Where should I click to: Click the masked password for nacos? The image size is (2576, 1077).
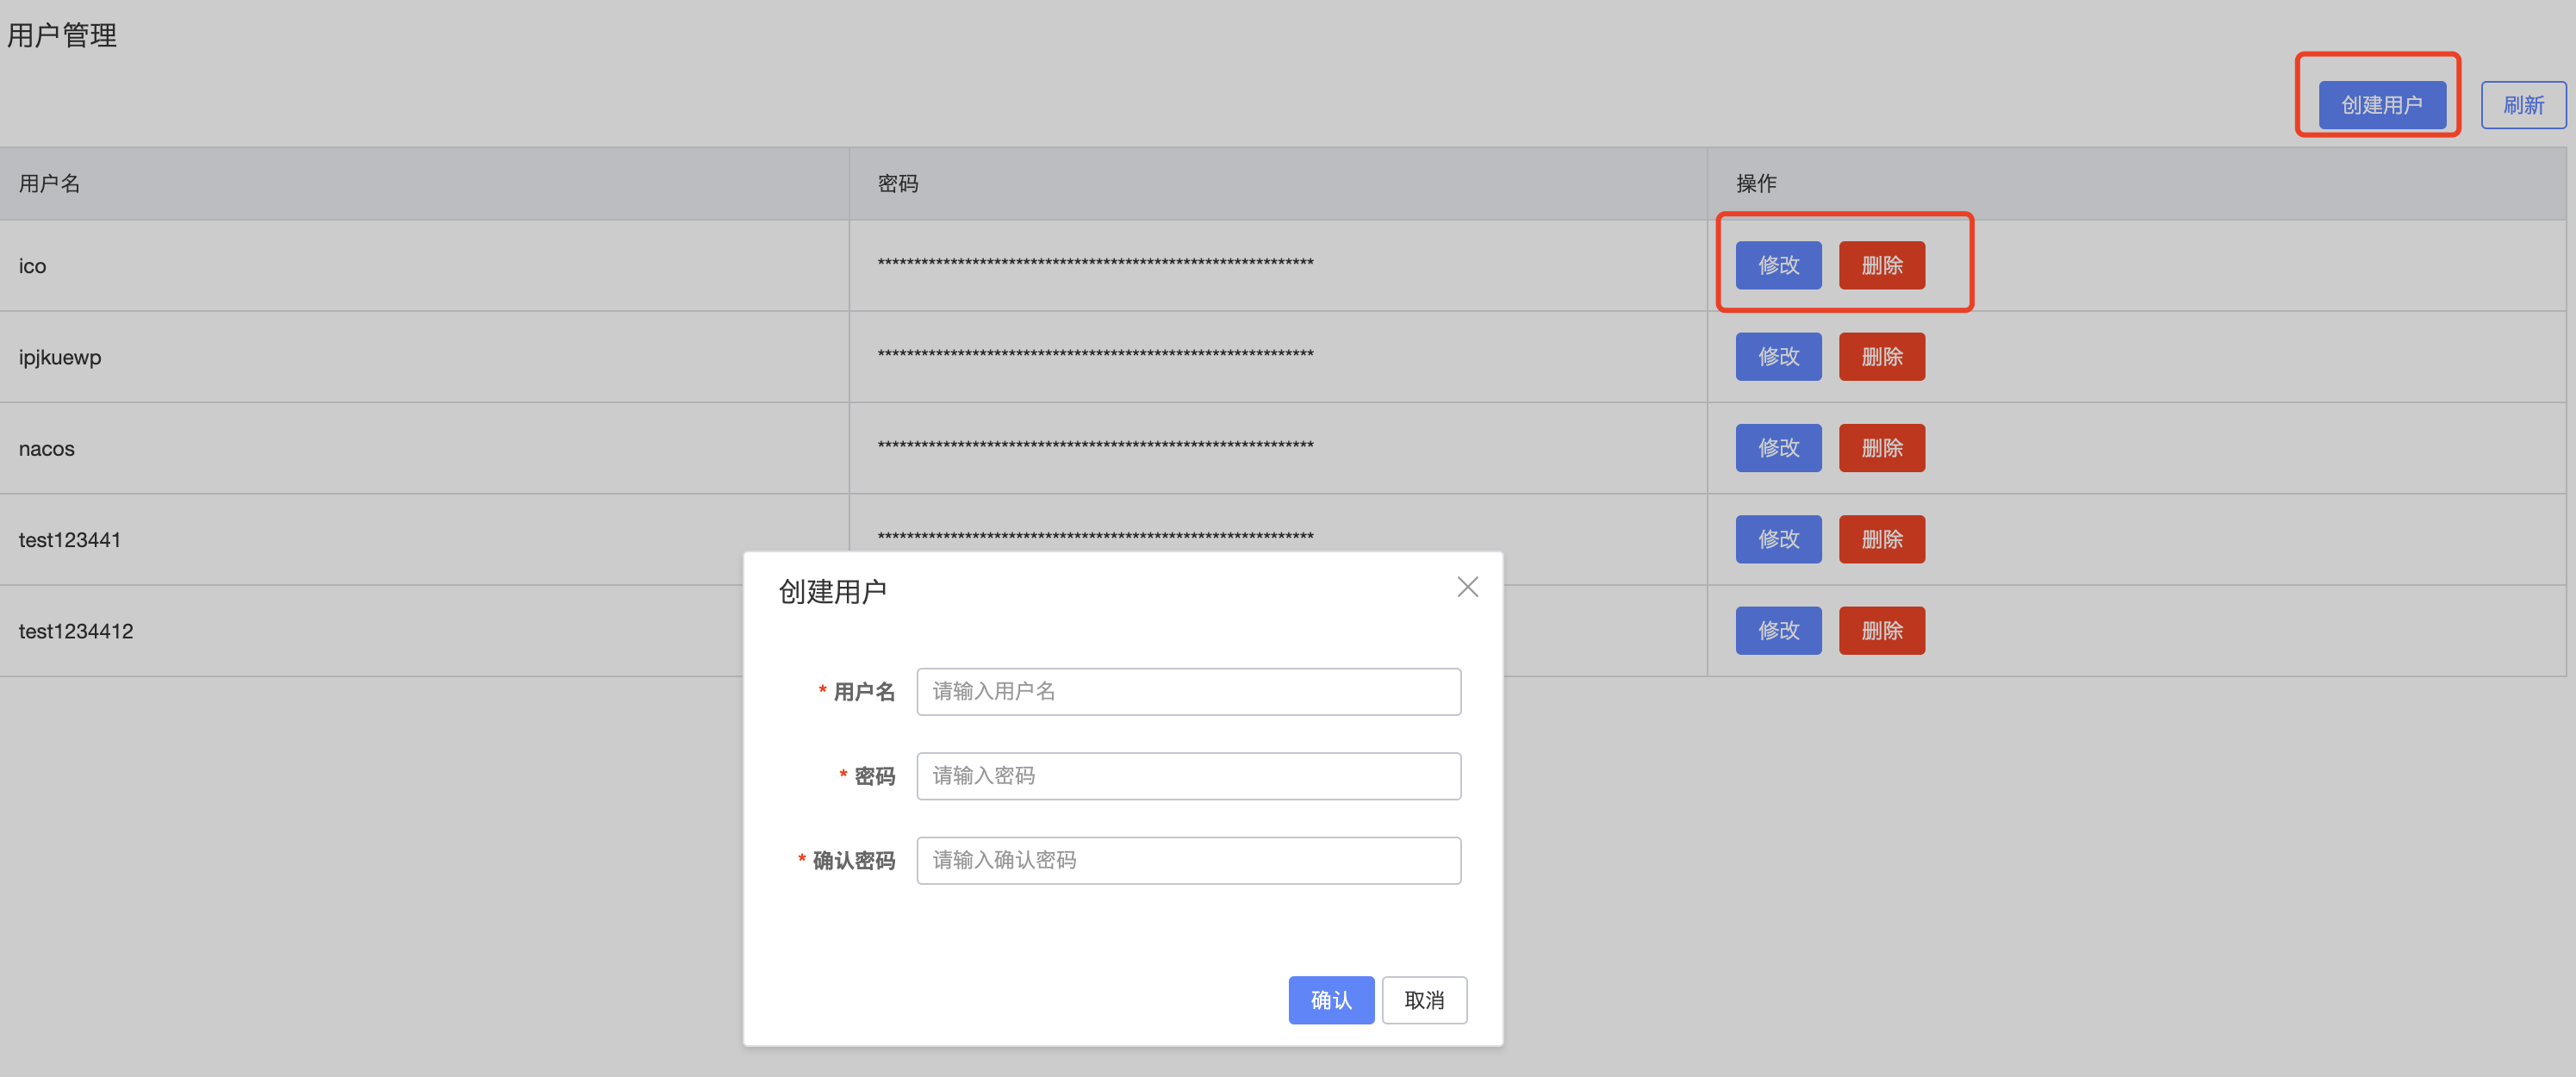click(1095, 446)
